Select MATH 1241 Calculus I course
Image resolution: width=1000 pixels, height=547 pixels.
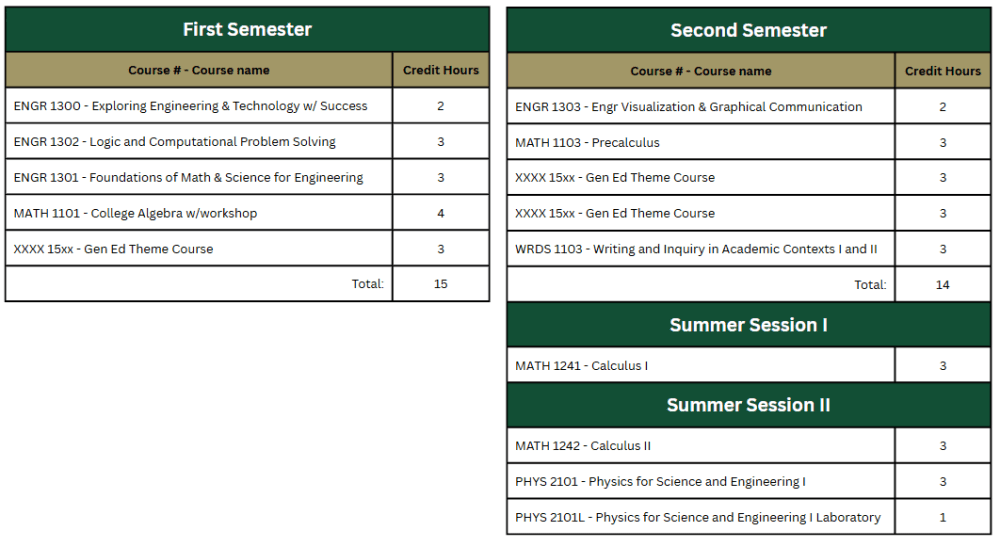pyautogui.click(x=582, y=366)
